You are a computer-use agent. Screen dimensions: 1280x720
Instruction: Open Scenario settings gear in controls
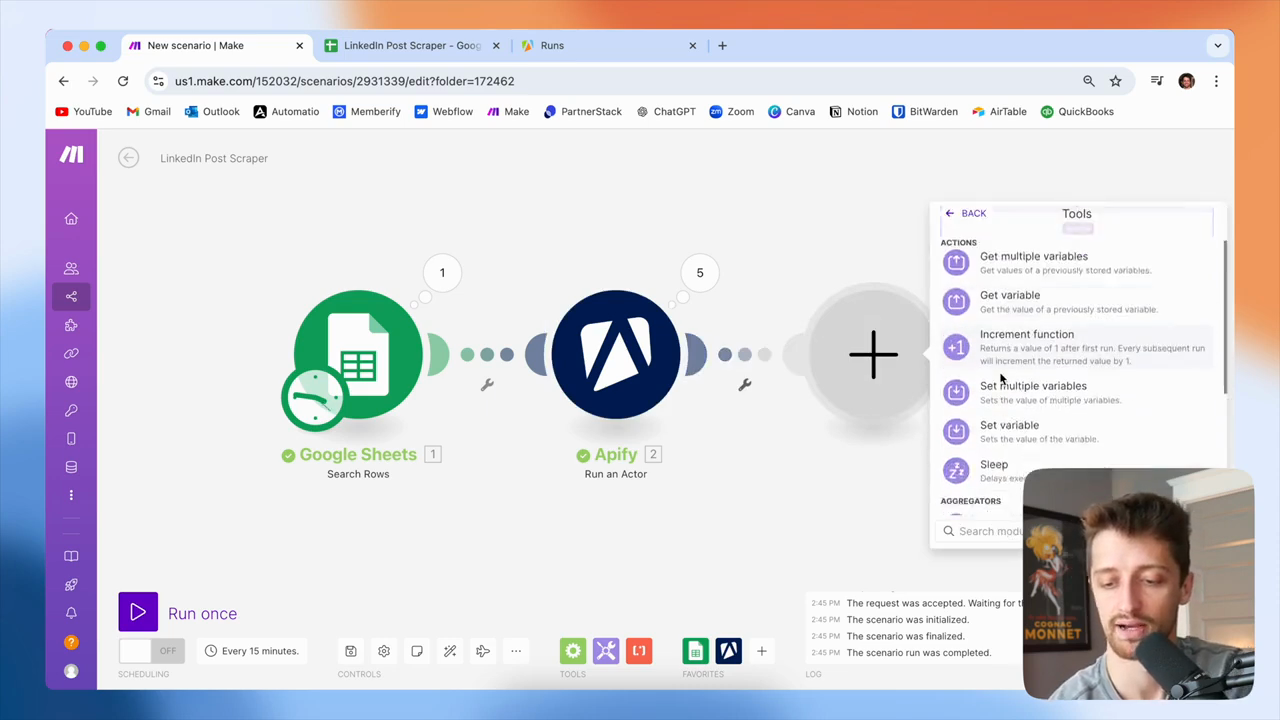coord(384,651)
